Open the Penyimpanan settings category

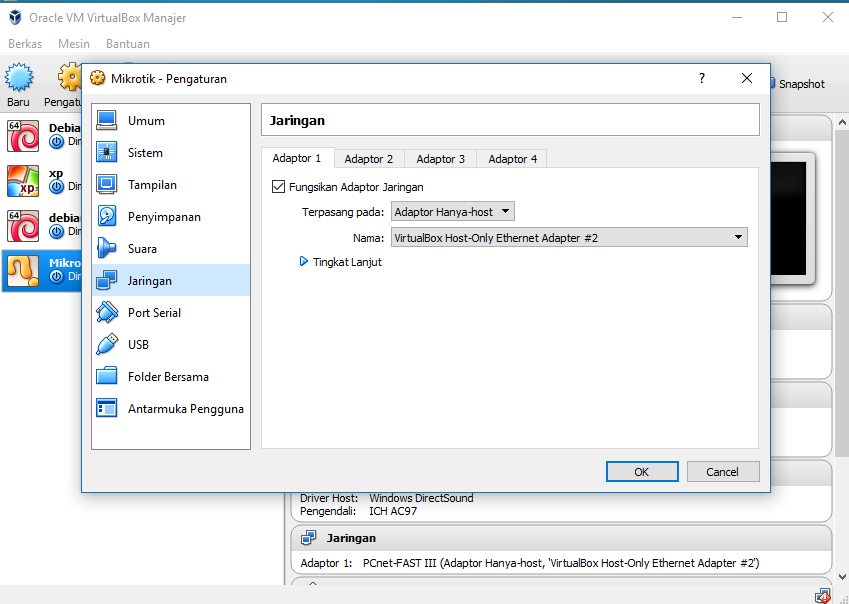[x=171, y=216]
